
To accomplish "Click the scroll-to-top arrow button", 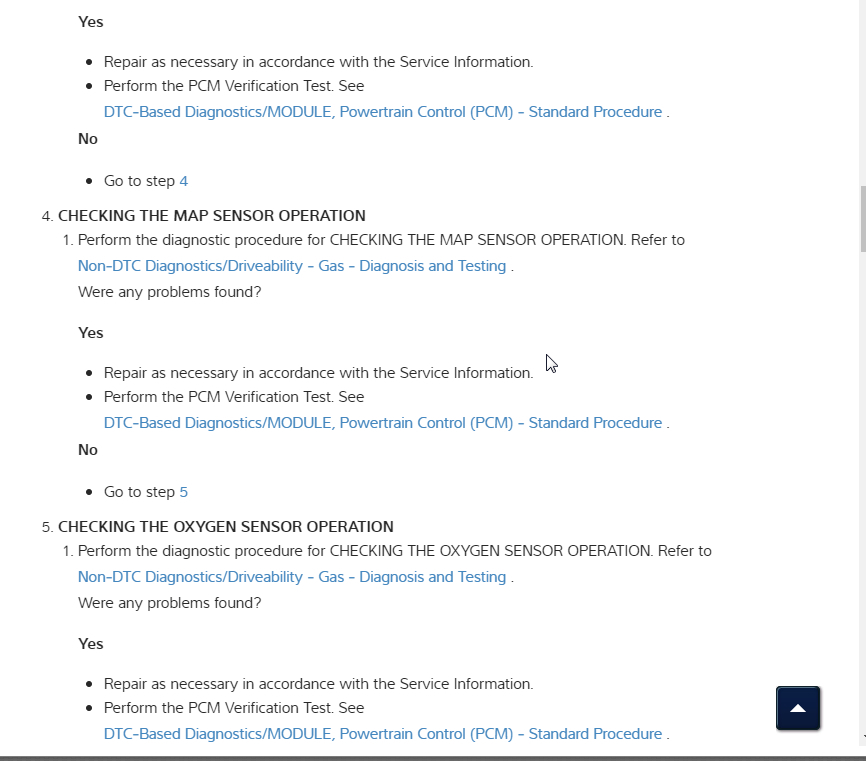I will point(798,708).
